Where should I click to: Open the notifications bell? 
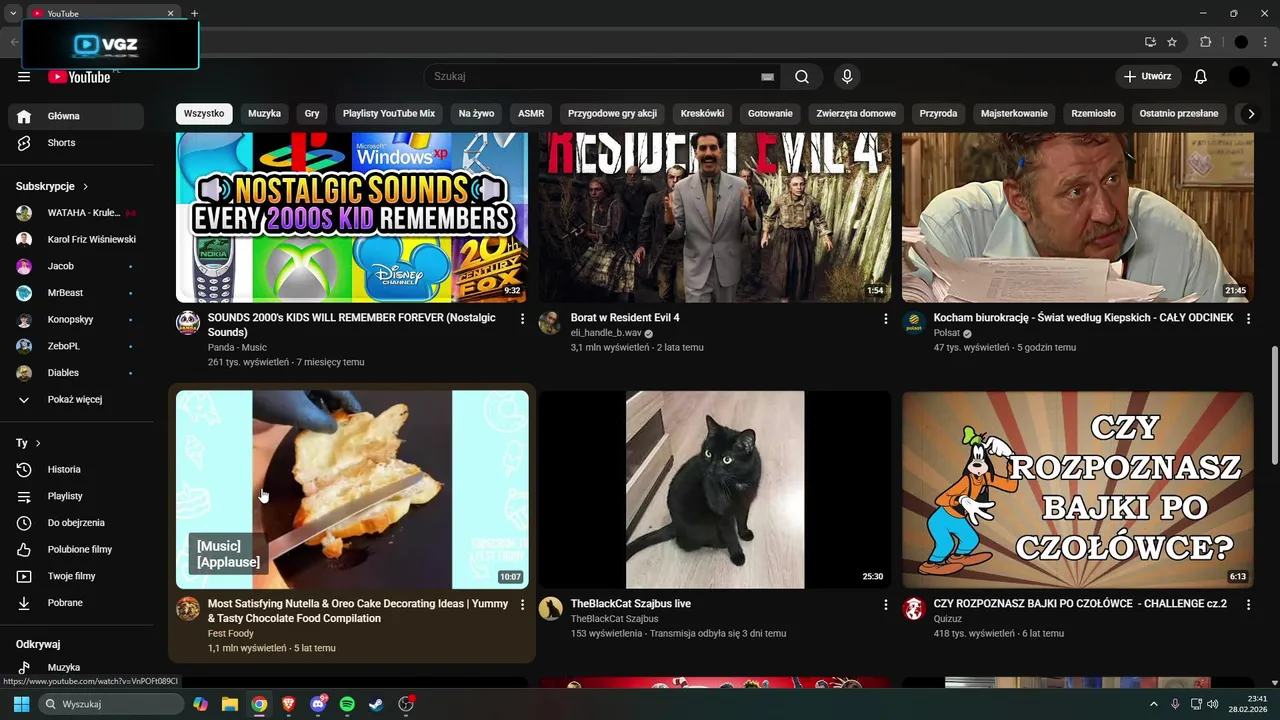1201,77
